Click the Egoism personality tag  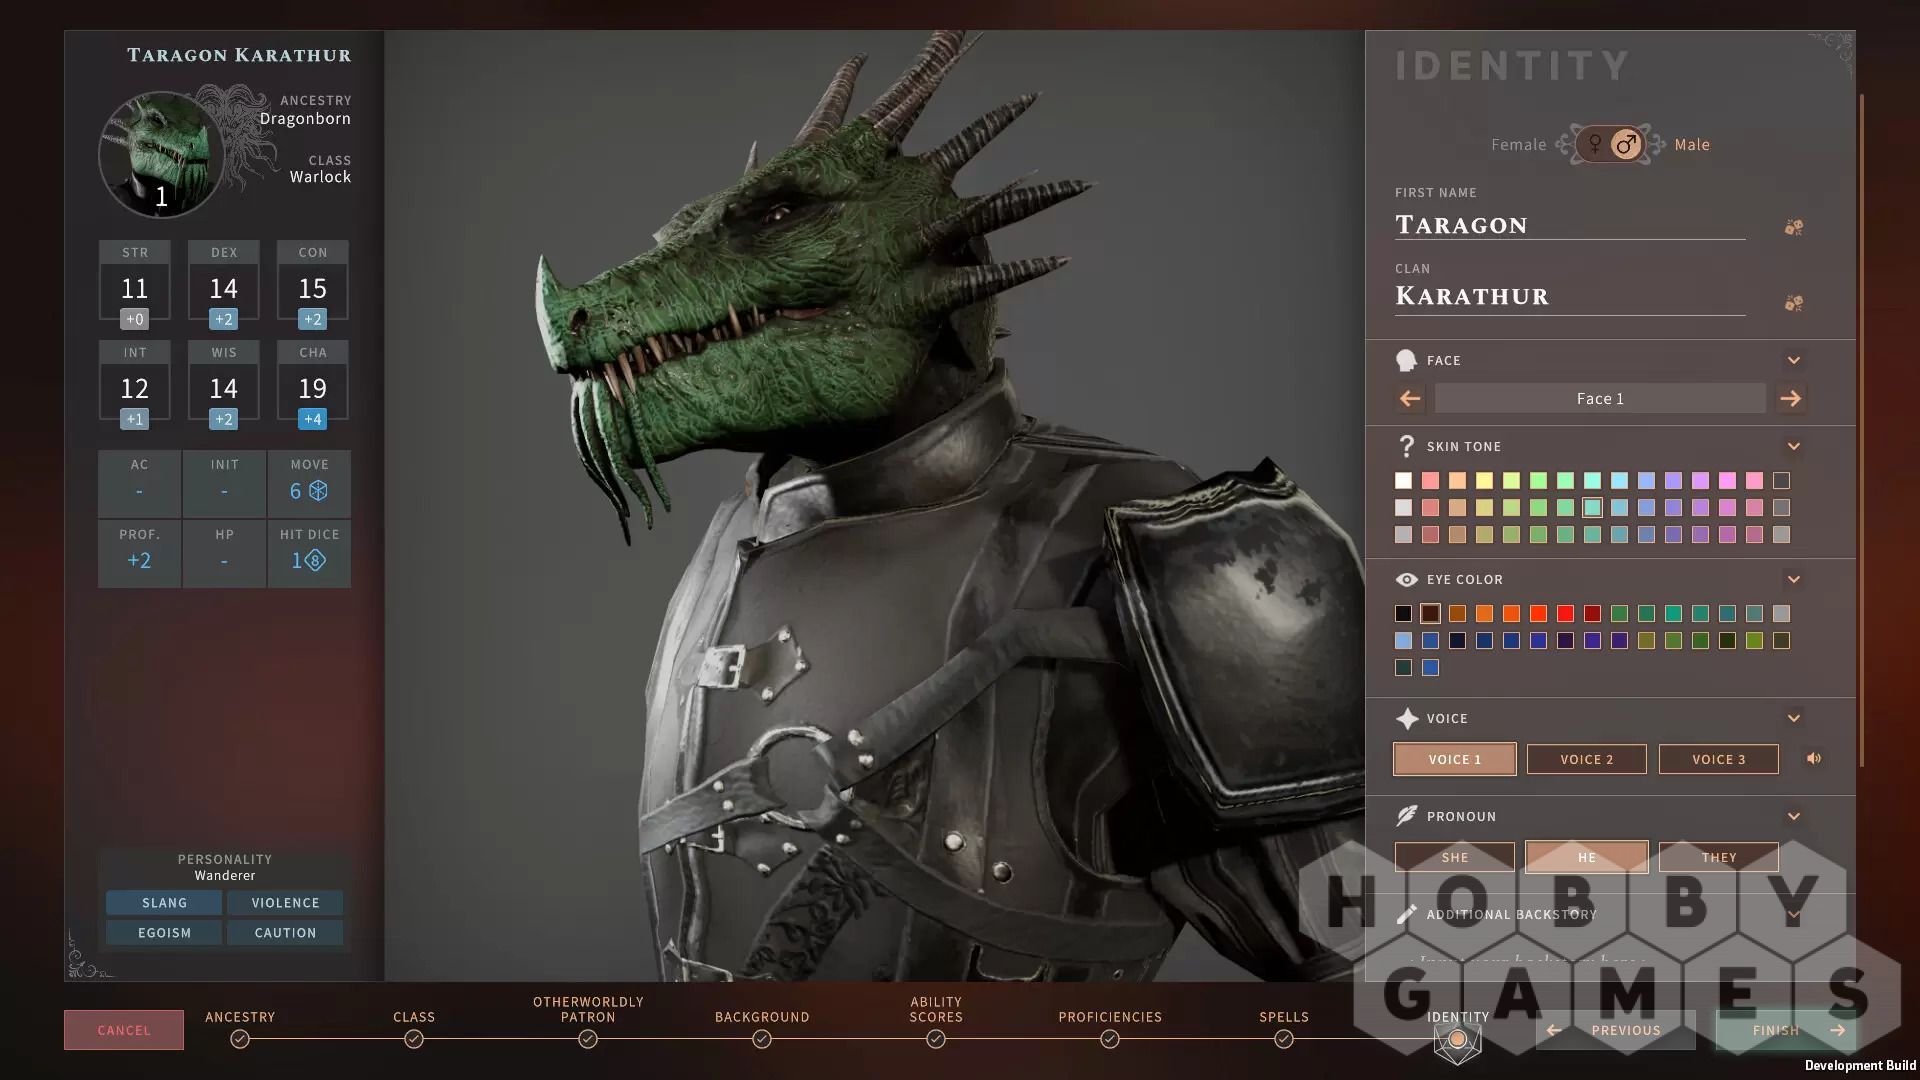pos(165,933)
